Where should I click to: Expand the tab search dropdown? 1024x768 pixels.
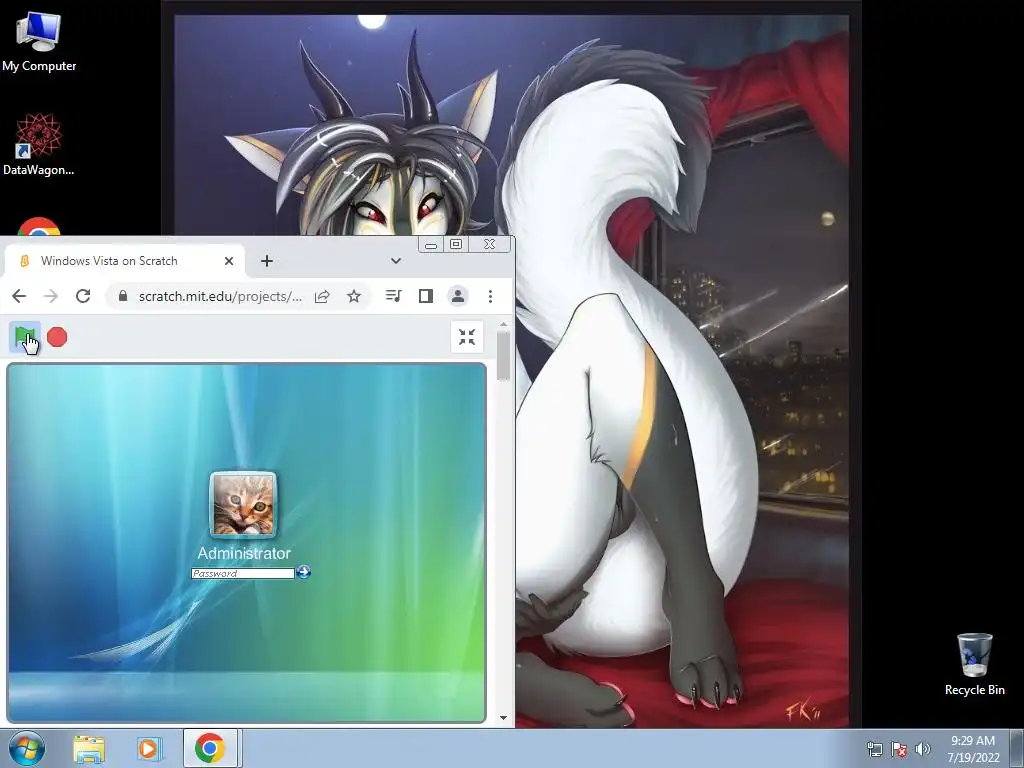coord(396,261)
